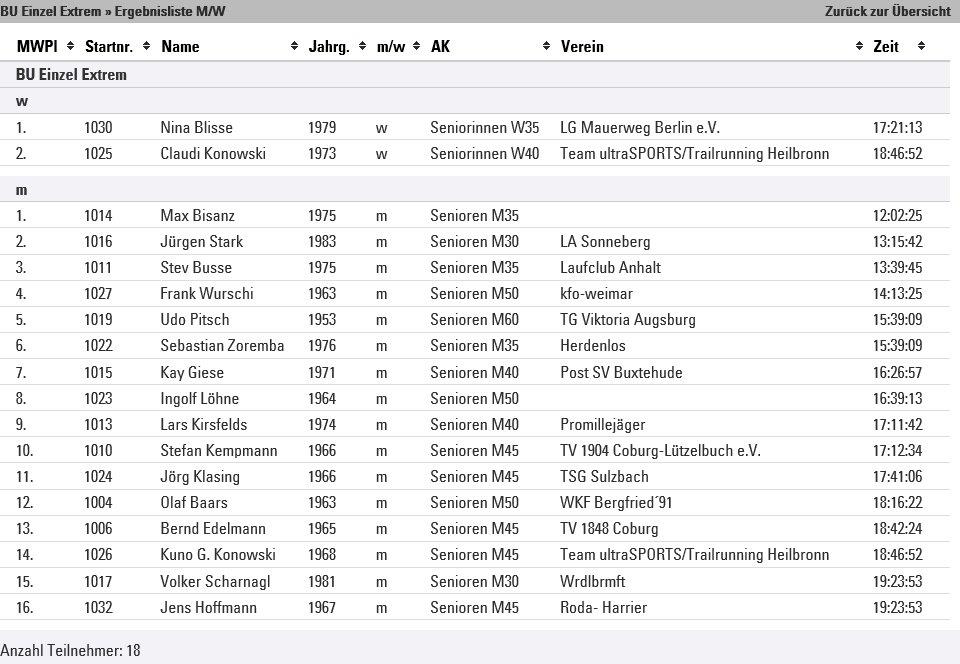
Task: Click start number 1019 for Udo Pitsch
Action: (x=98, y=320)
